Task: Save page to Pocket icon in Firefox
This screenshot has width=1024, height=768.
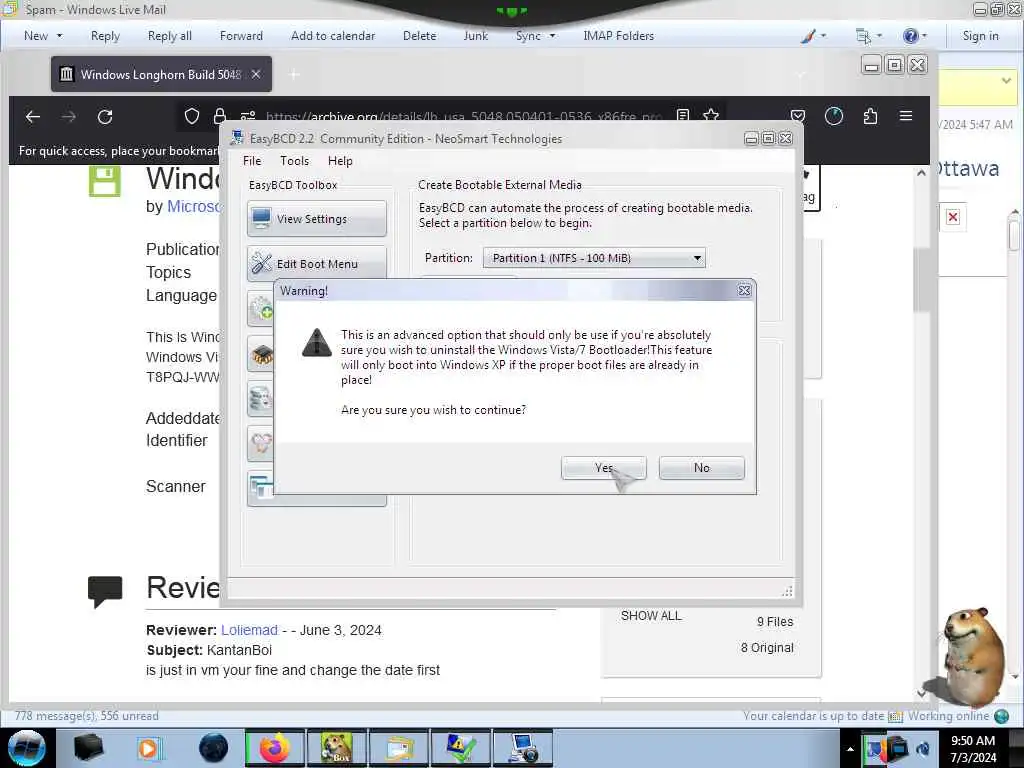Action: [797, 116]
